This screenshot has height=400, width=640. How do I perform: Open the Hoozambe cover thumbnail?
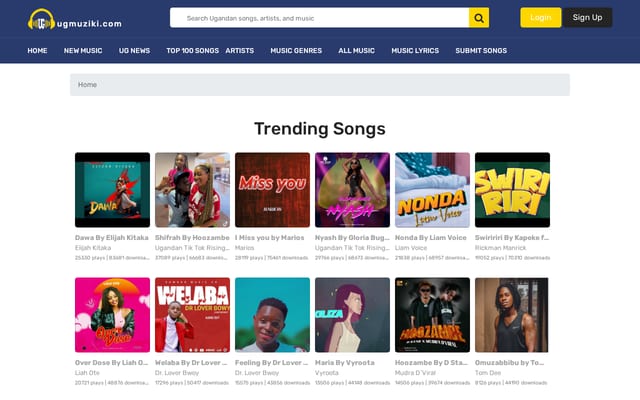[x=432, y=315]
